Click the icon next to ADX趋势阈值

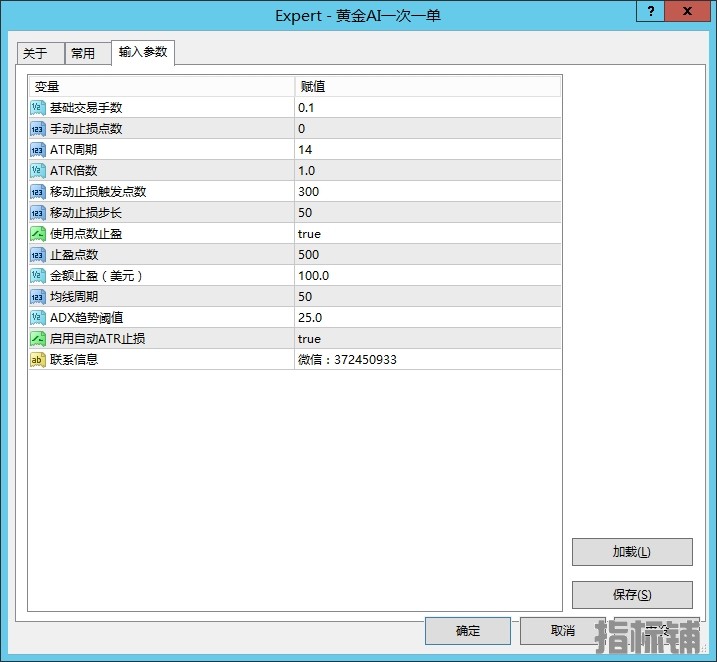tap(38, 318)
